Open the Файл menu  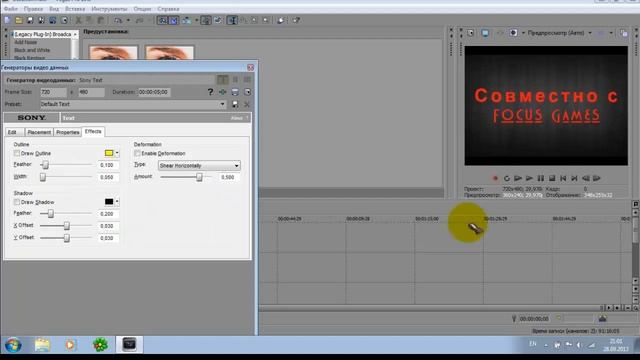[x=11, y=9]
